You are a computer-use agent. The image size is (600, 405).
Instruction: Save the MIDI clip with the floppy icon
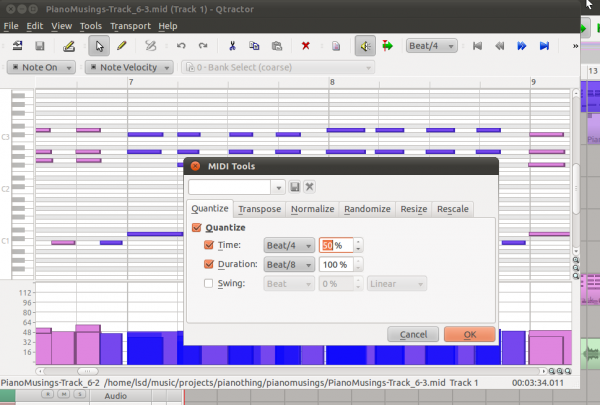(40, 46)
